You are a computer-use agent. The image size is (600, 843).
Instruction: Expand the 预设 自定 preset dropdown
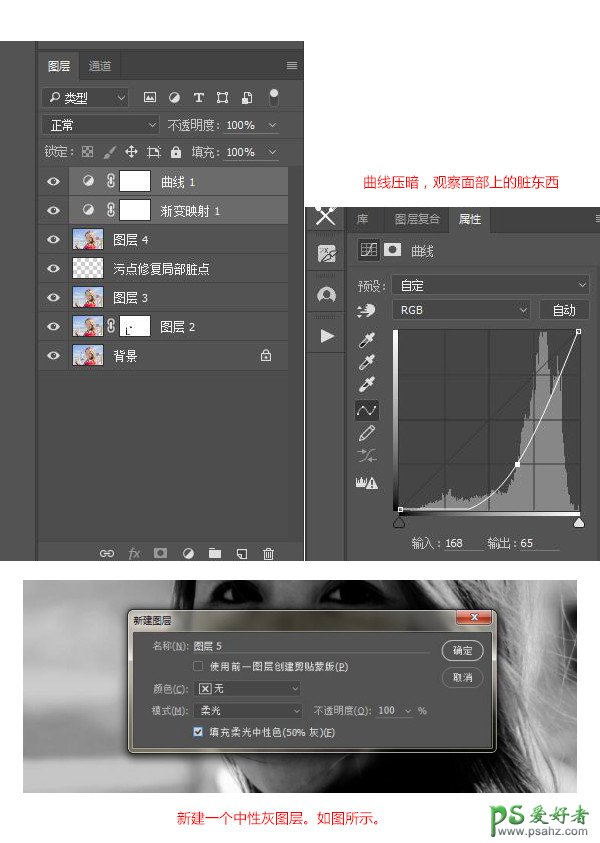point(490,285)
